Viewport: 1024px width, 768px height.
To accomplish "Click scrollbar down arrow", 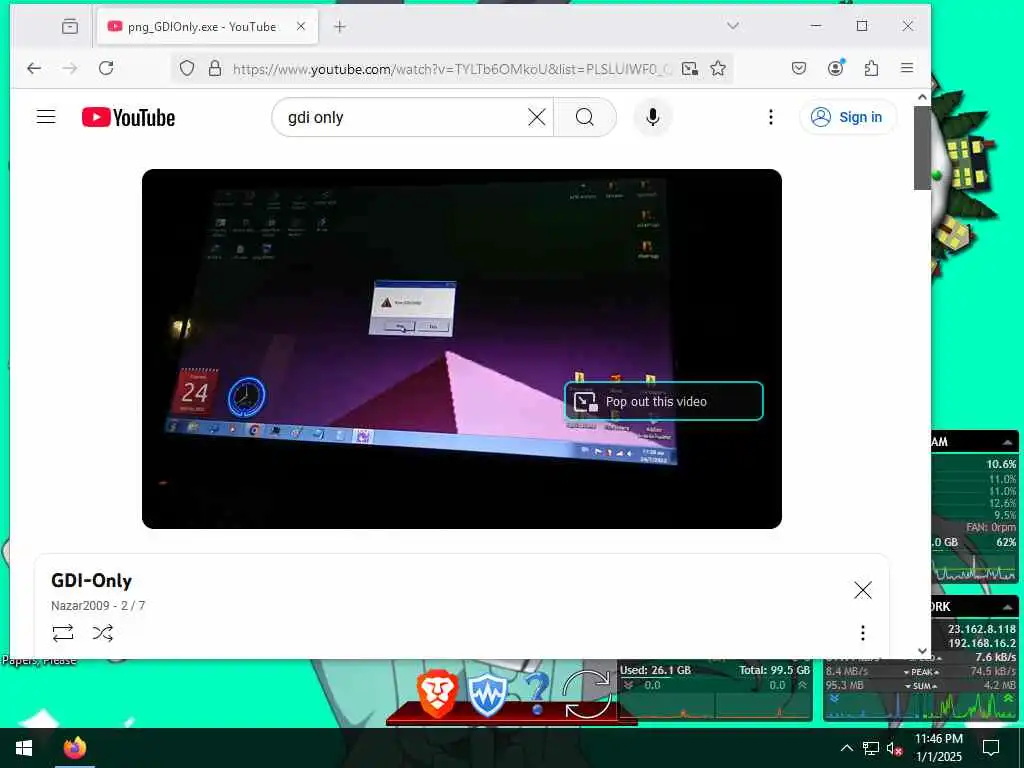I will pyautogui.click(x=922, y=650).
